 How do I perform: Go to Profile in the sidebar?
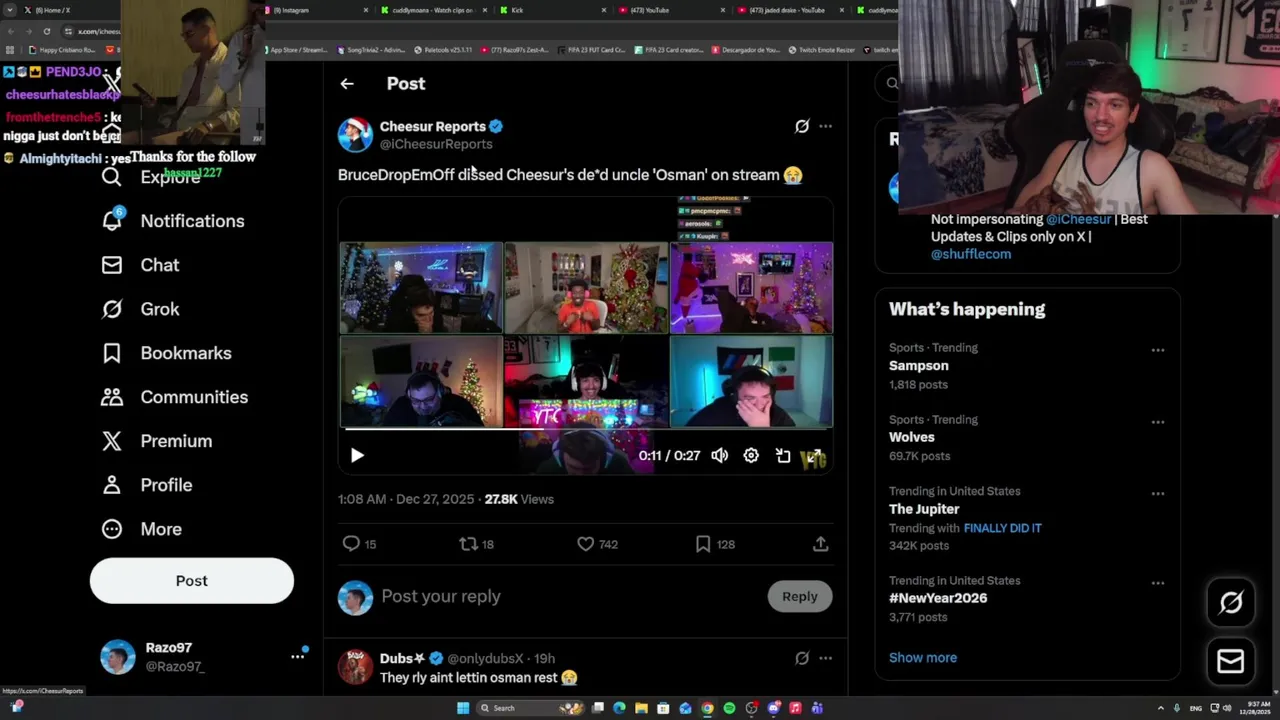click(146, 485)
